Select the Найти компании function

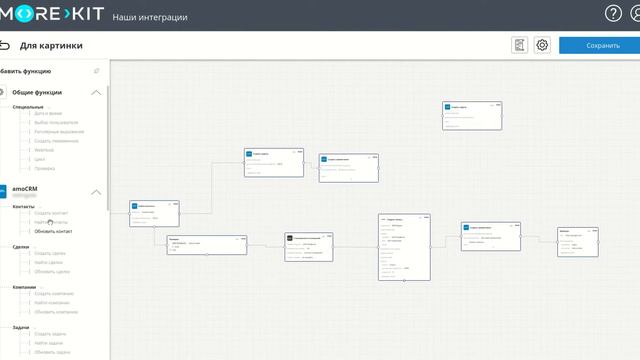52,303
